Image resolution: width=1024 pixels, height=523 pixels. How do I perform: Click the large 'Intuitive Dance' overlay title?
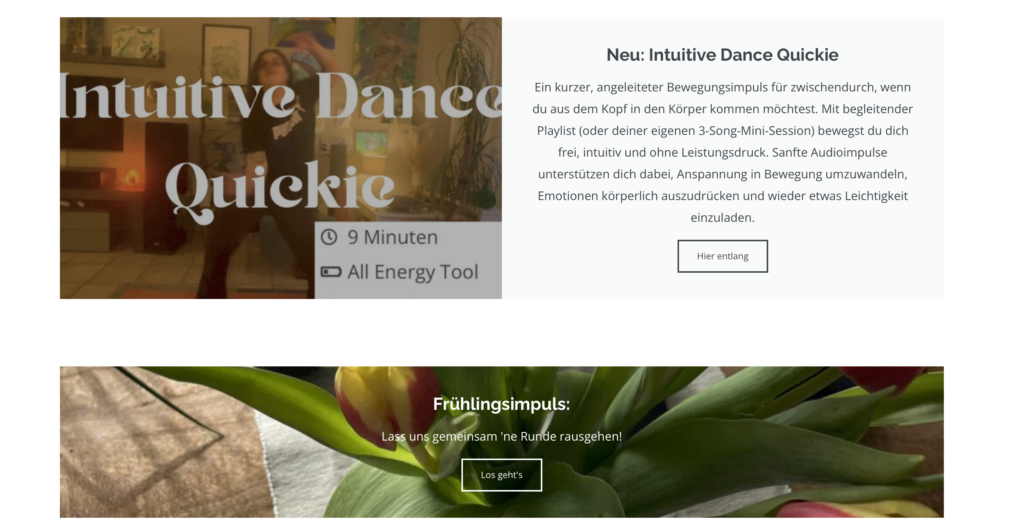(x=281, y=98)
